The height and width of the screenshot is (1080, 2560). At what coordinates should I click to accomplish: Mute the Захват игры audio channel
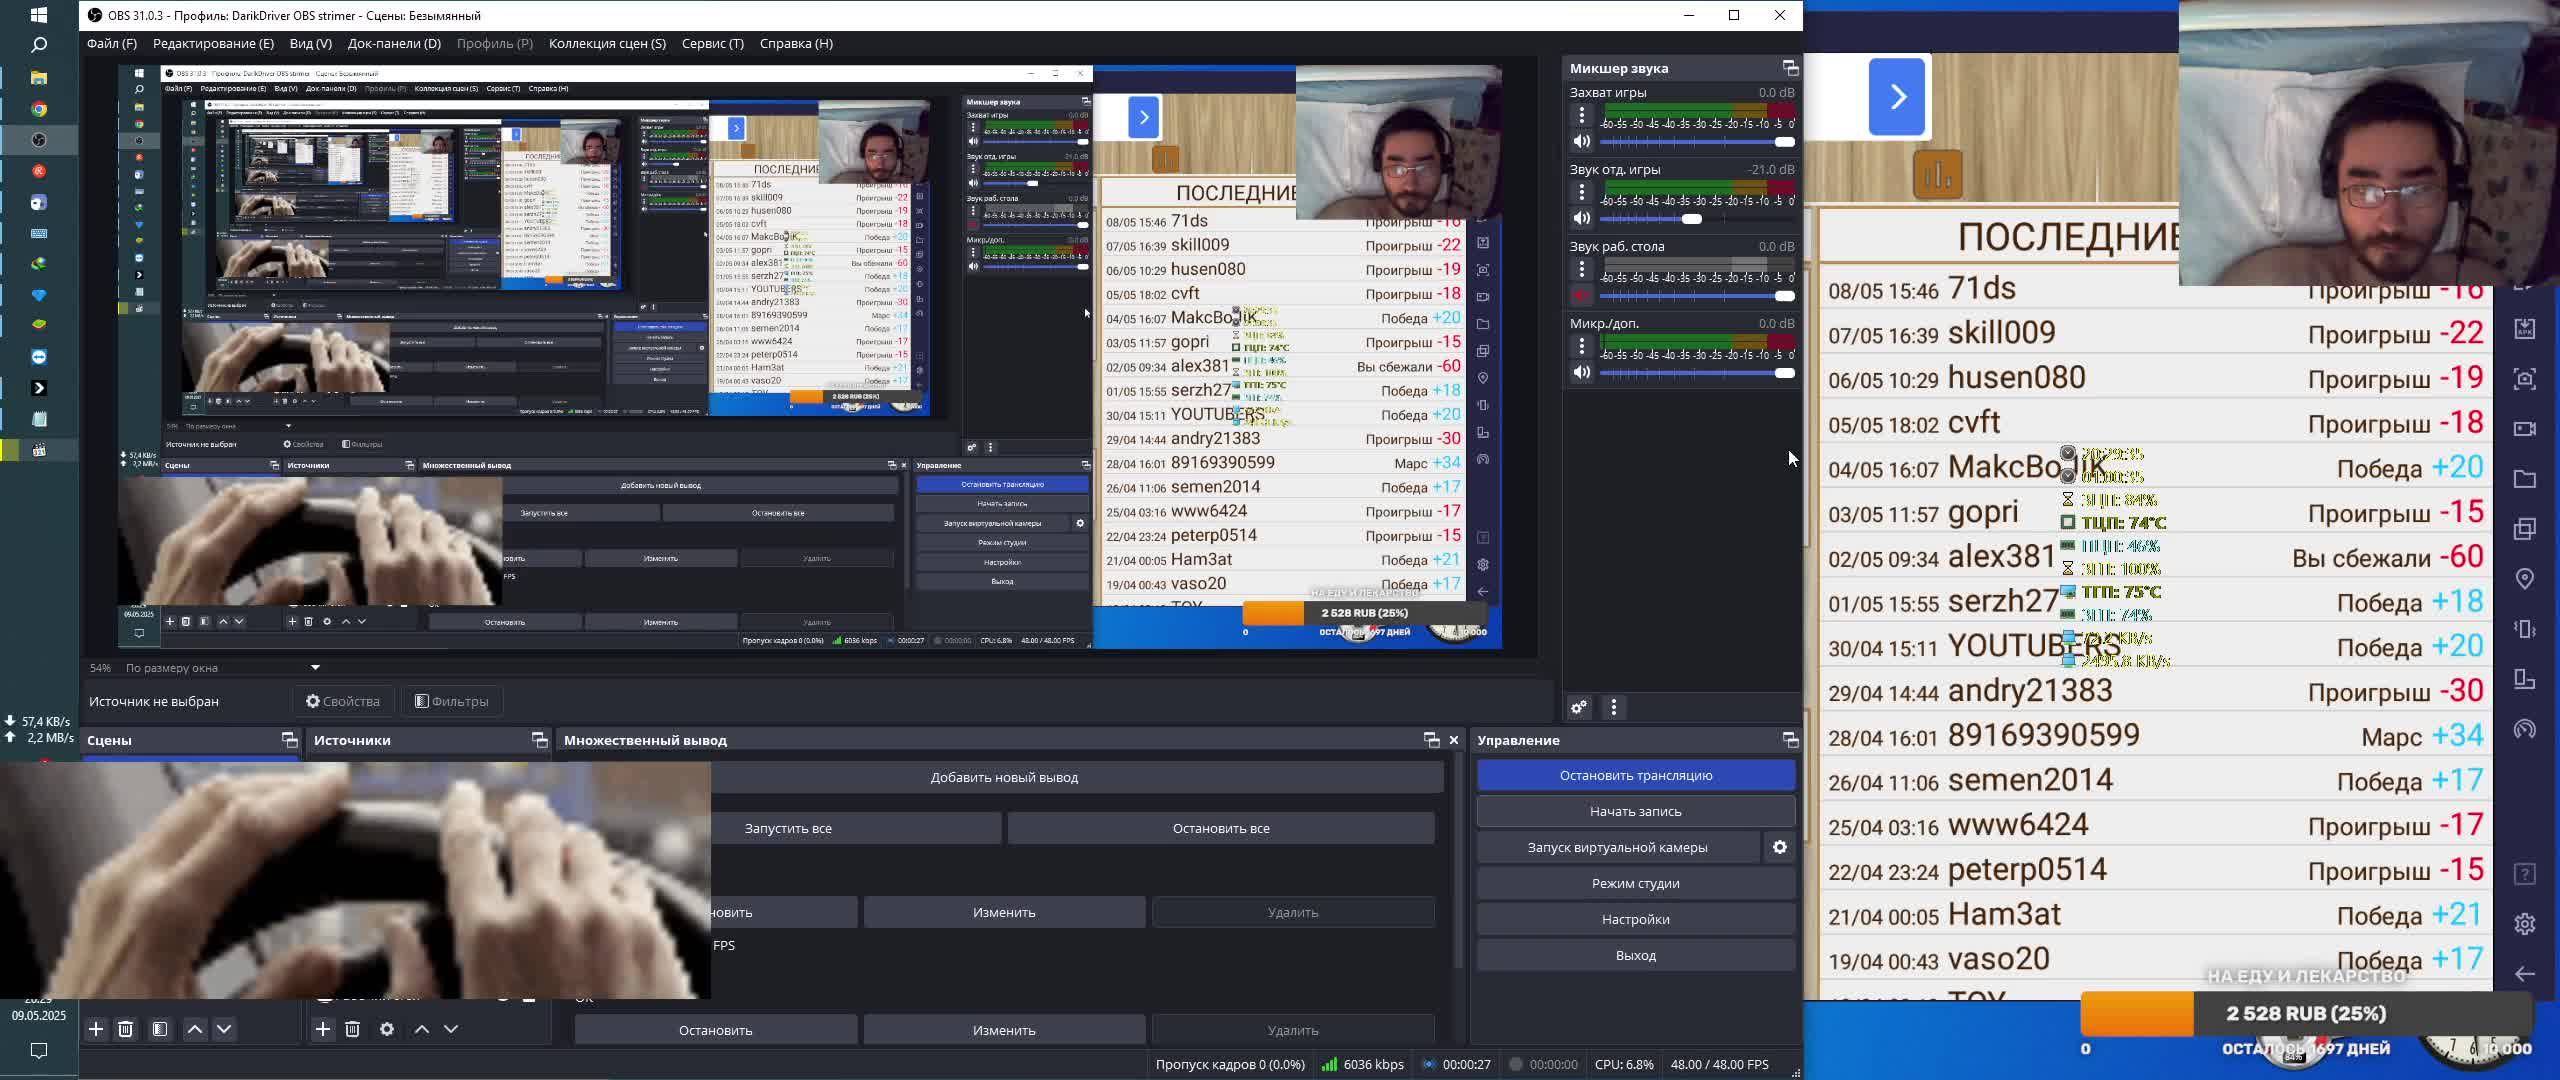click(1581, 141)
